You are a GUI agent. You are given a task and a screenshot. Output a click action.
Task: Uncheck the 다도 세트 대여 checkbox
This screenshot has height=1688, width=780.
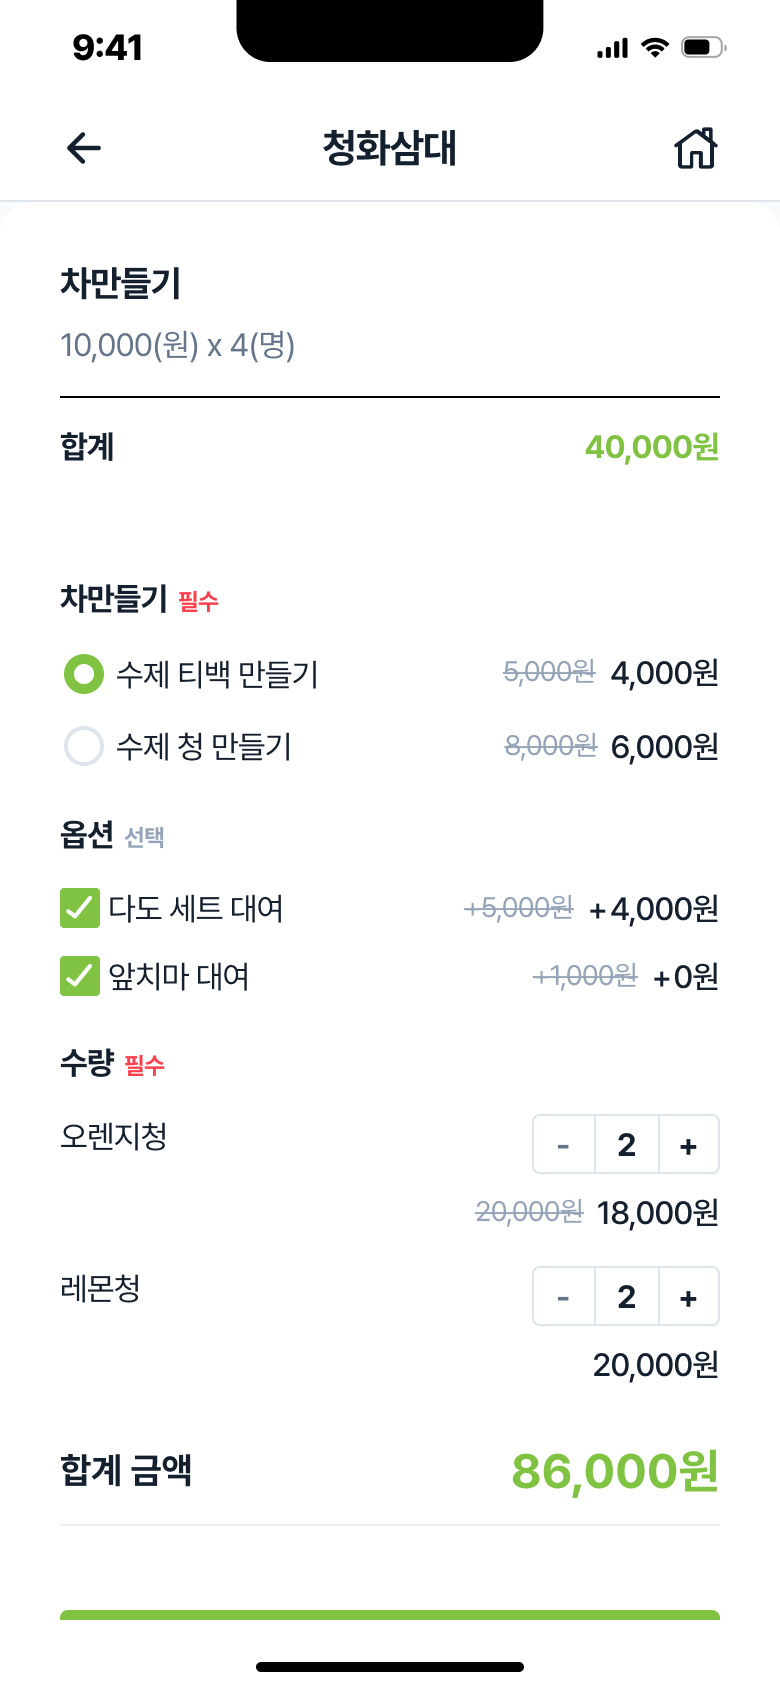[x=80, y=908]
